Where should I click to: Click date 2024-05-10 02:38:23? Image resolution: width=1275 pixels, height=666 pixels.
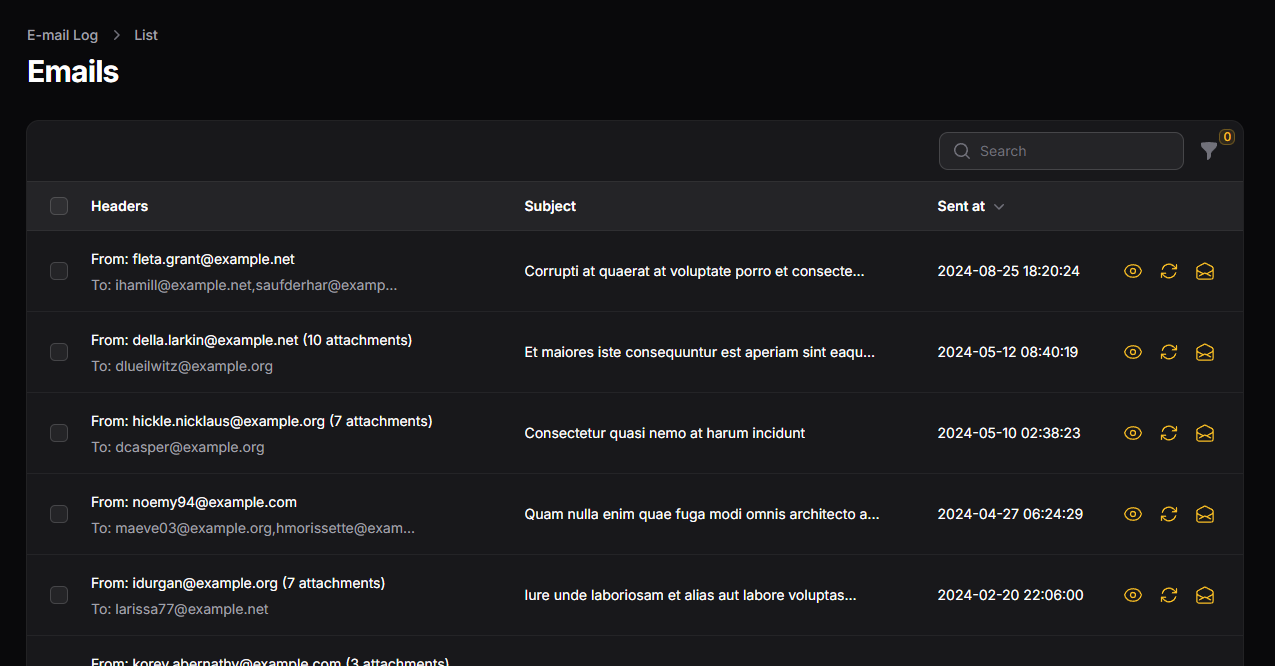point(1009,433)
